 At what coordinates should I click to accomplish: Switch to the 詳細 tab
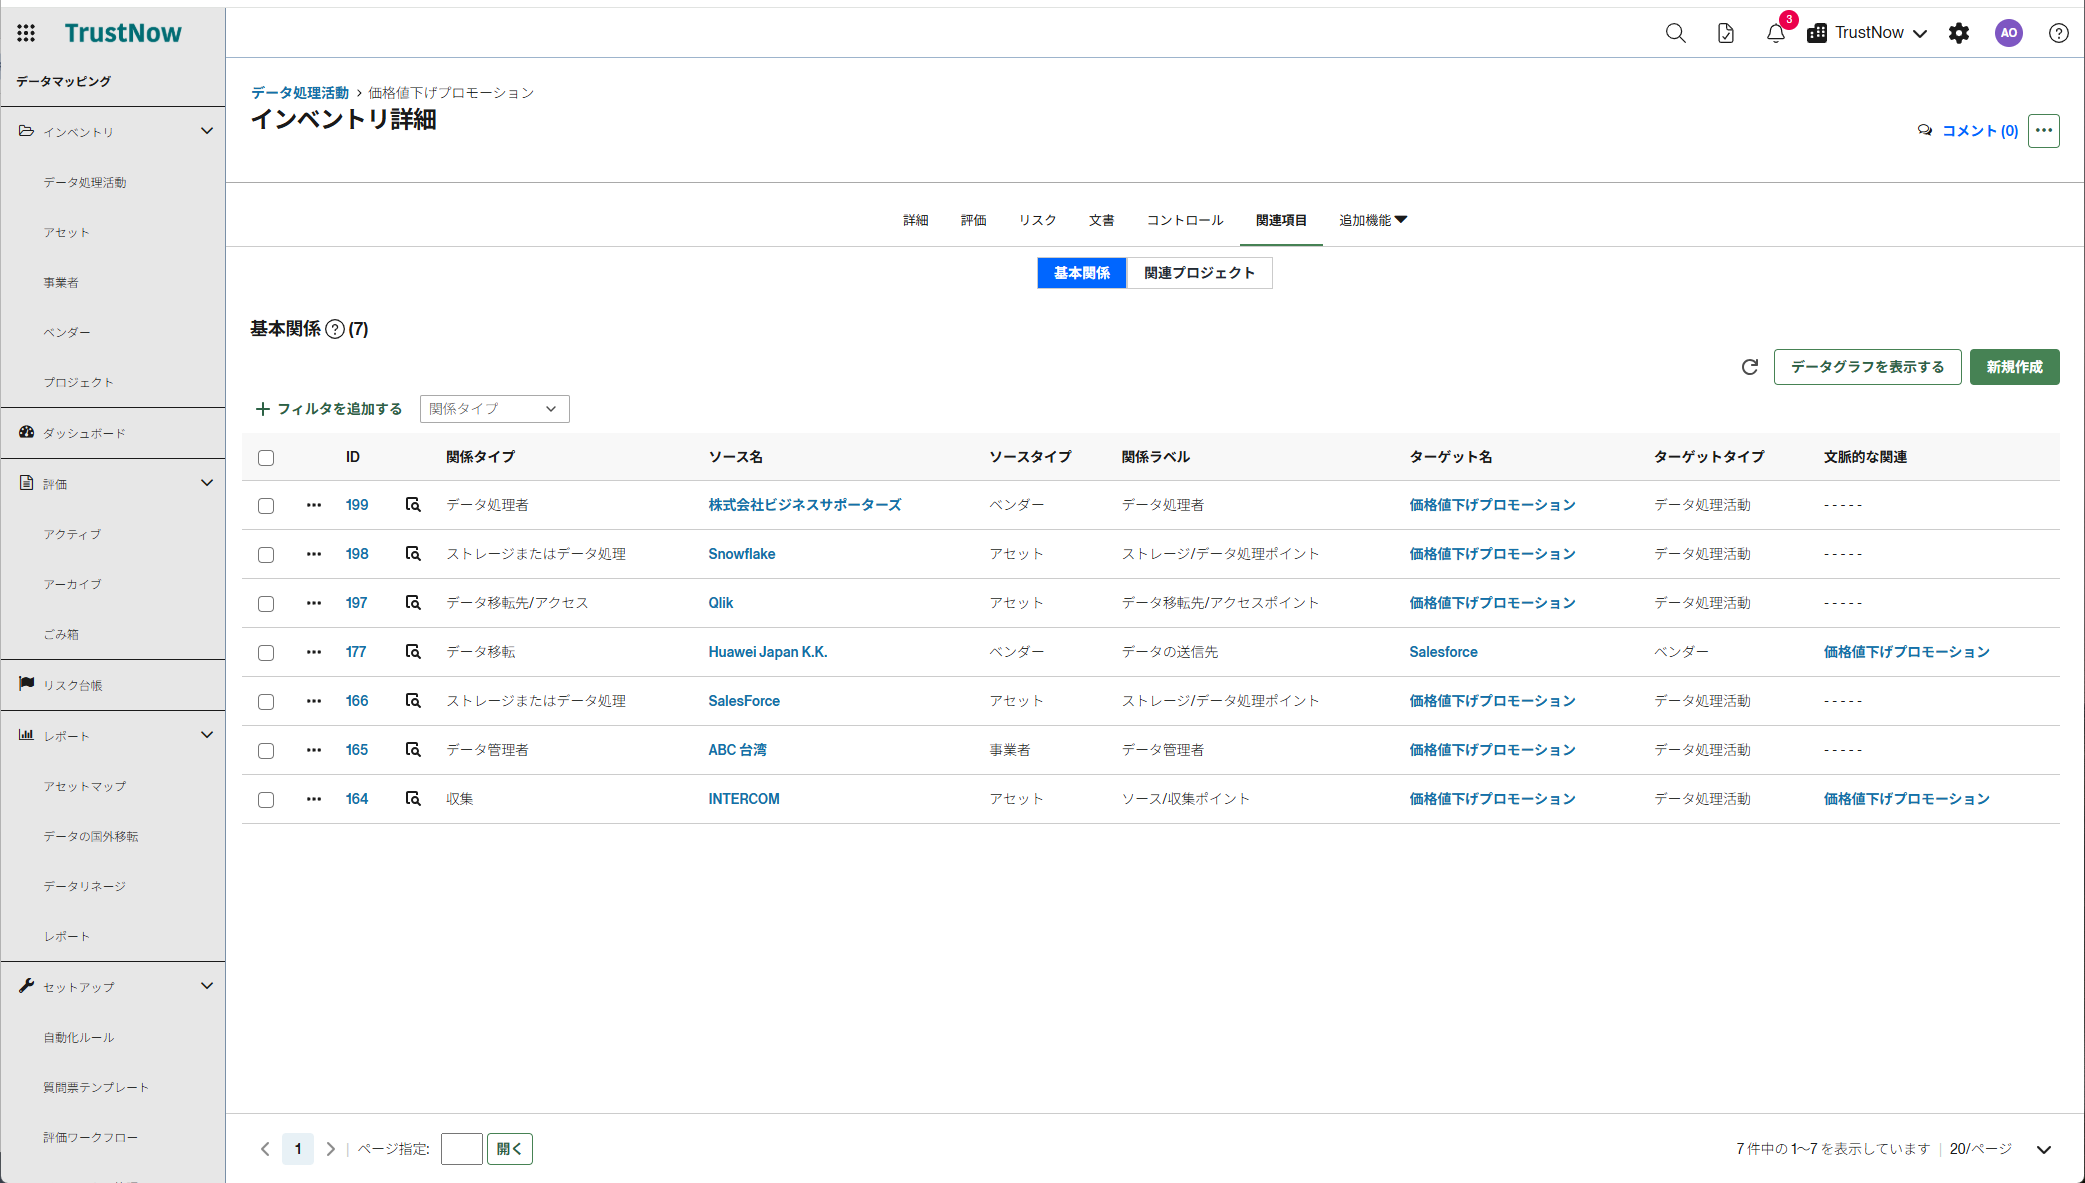(x=916, y=220)
